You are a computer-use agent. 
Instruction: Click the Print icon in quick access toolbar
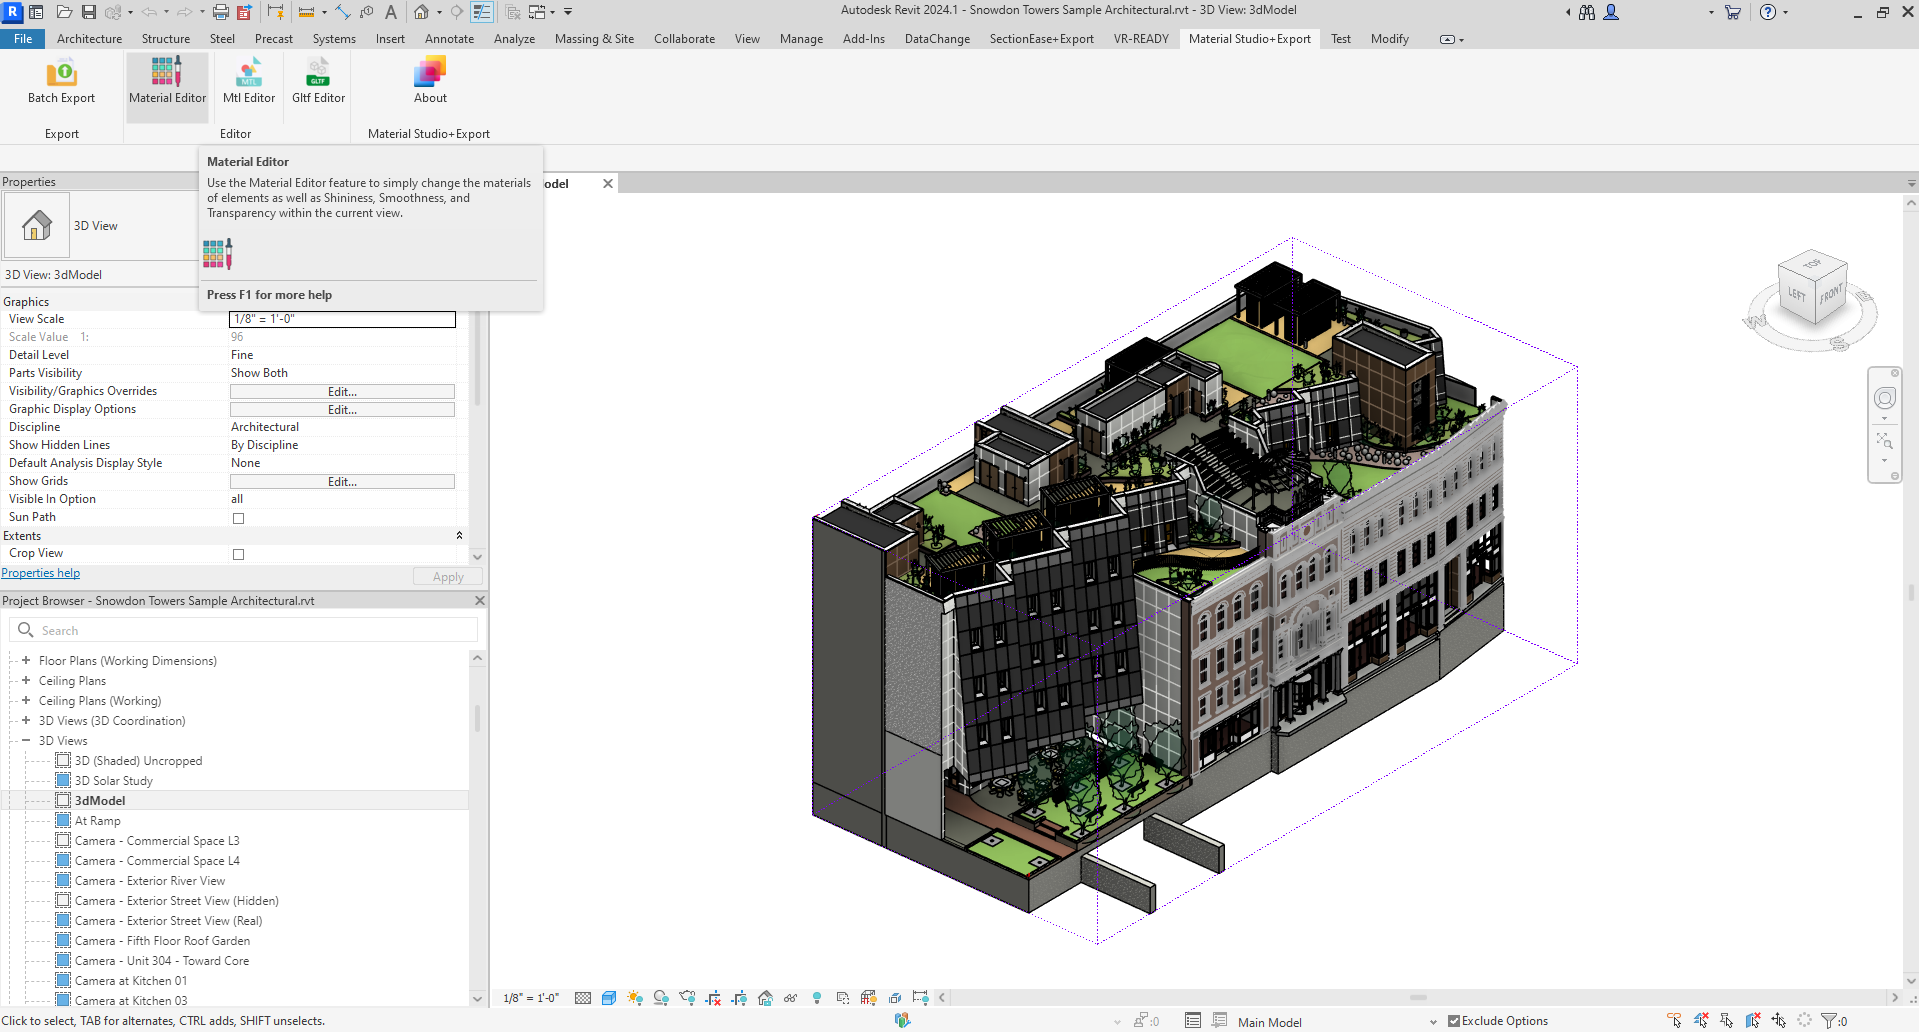(x=220, y=12)
